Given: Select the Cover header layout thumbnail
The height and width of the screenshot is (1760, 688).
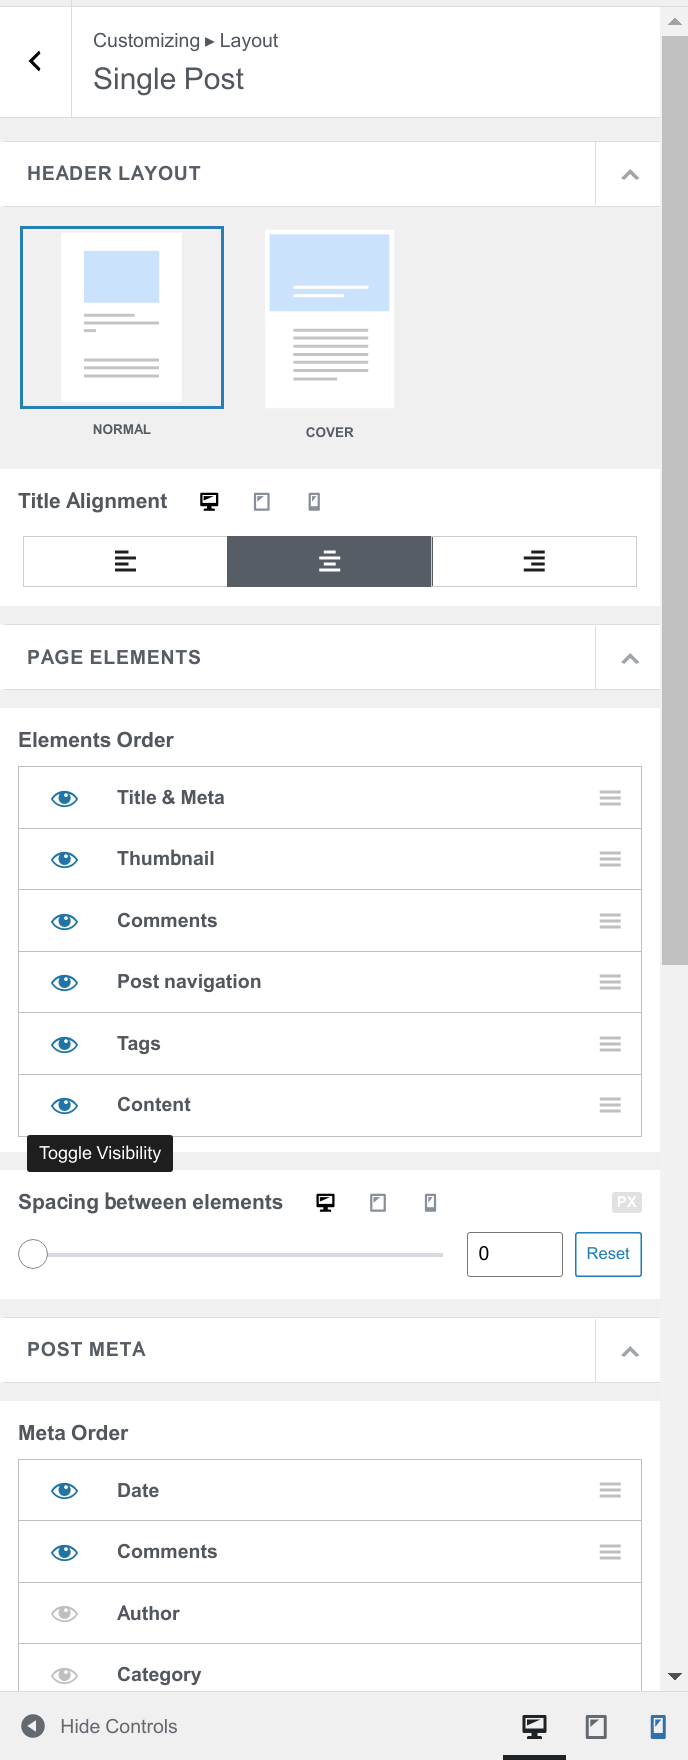Looking at the screenshot, I should click(x=329, y=318).
